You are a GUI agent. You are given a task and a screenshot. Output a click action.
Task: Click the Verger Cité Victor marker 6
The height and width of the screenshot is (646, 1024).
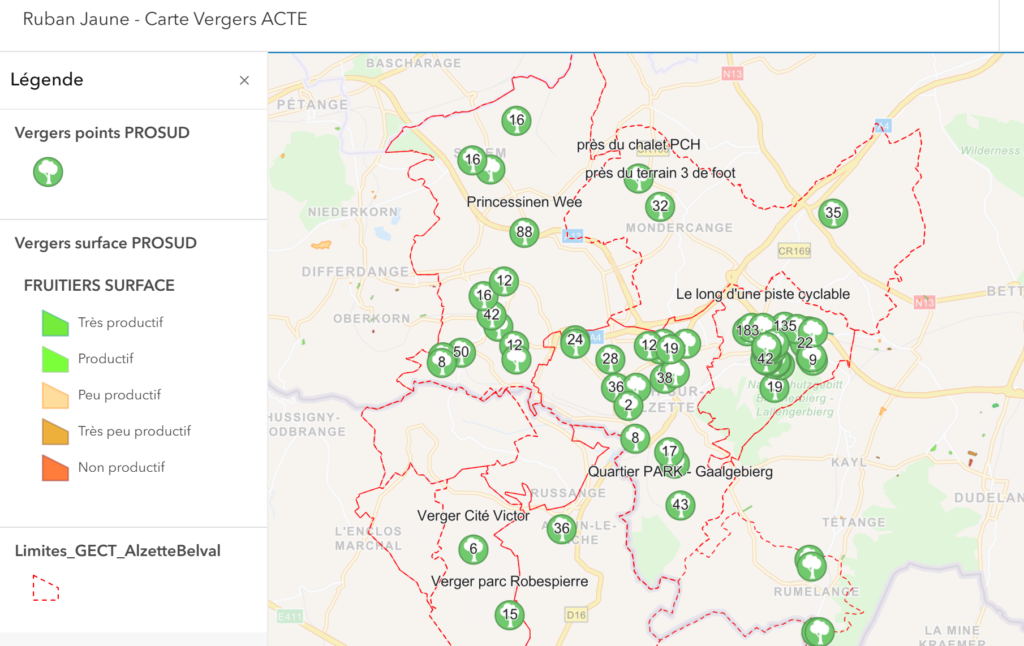[473, 549]
